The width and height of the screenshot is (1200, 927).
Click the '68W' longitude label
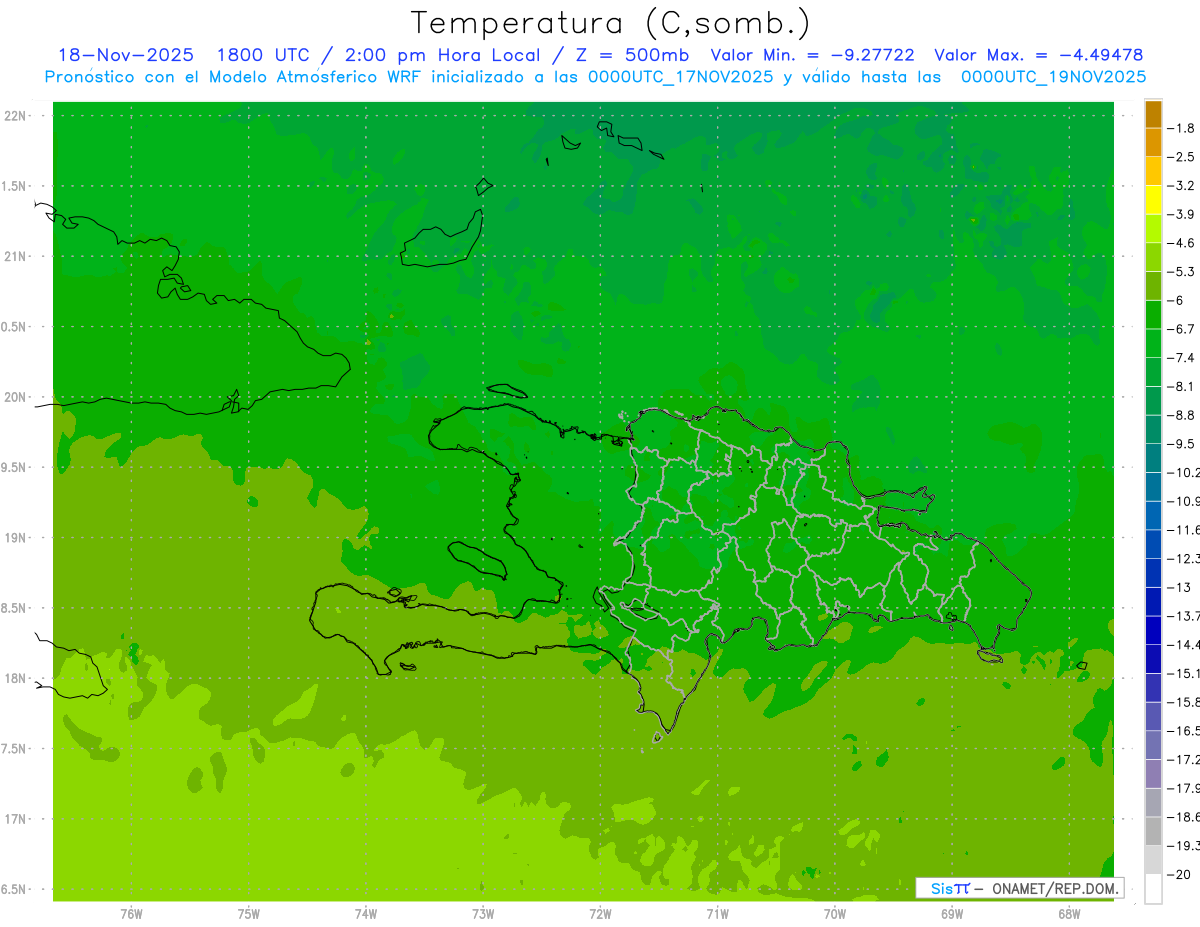[1069, 913]
